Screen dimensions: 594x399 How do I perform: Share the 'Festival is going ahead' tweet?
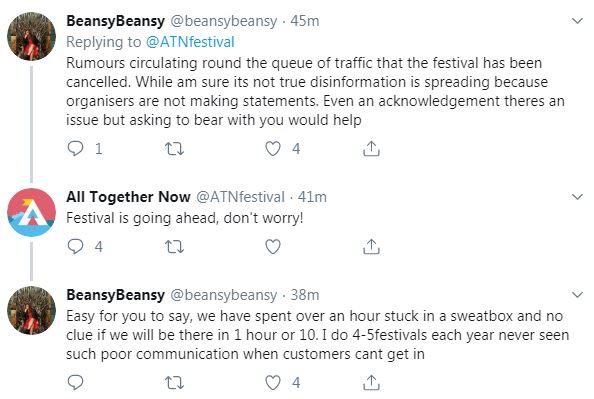(371, 247)
